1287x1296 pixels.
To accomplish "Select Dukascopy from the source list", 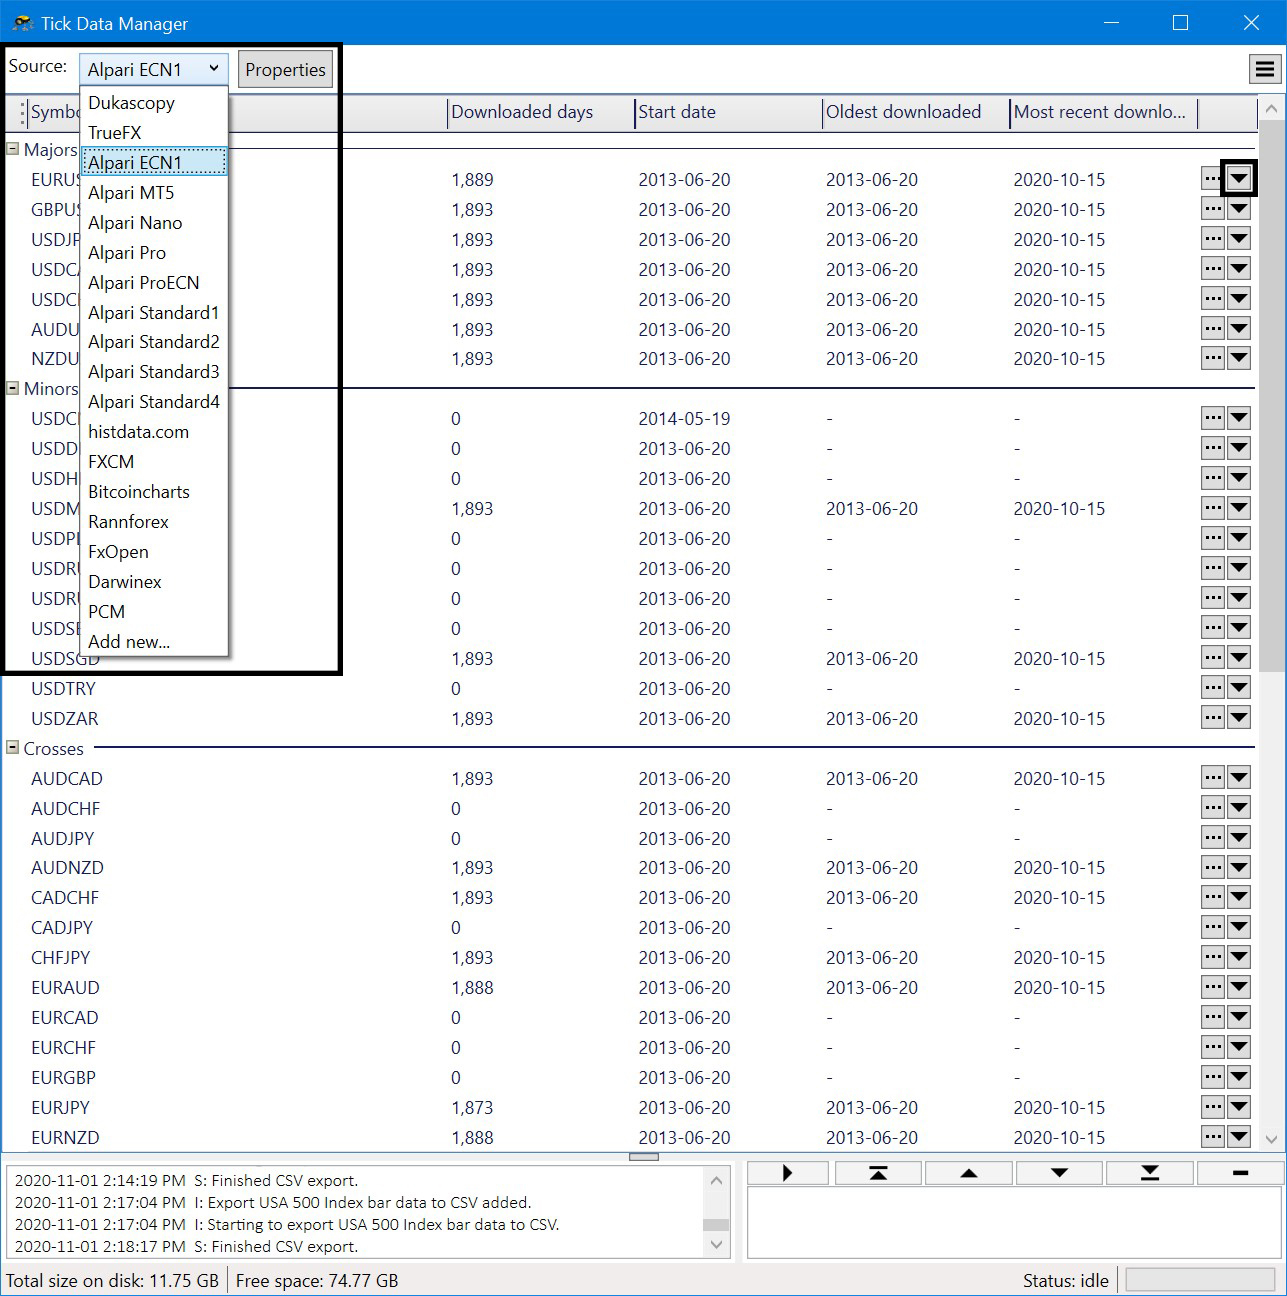I will (x=155, y=102).
